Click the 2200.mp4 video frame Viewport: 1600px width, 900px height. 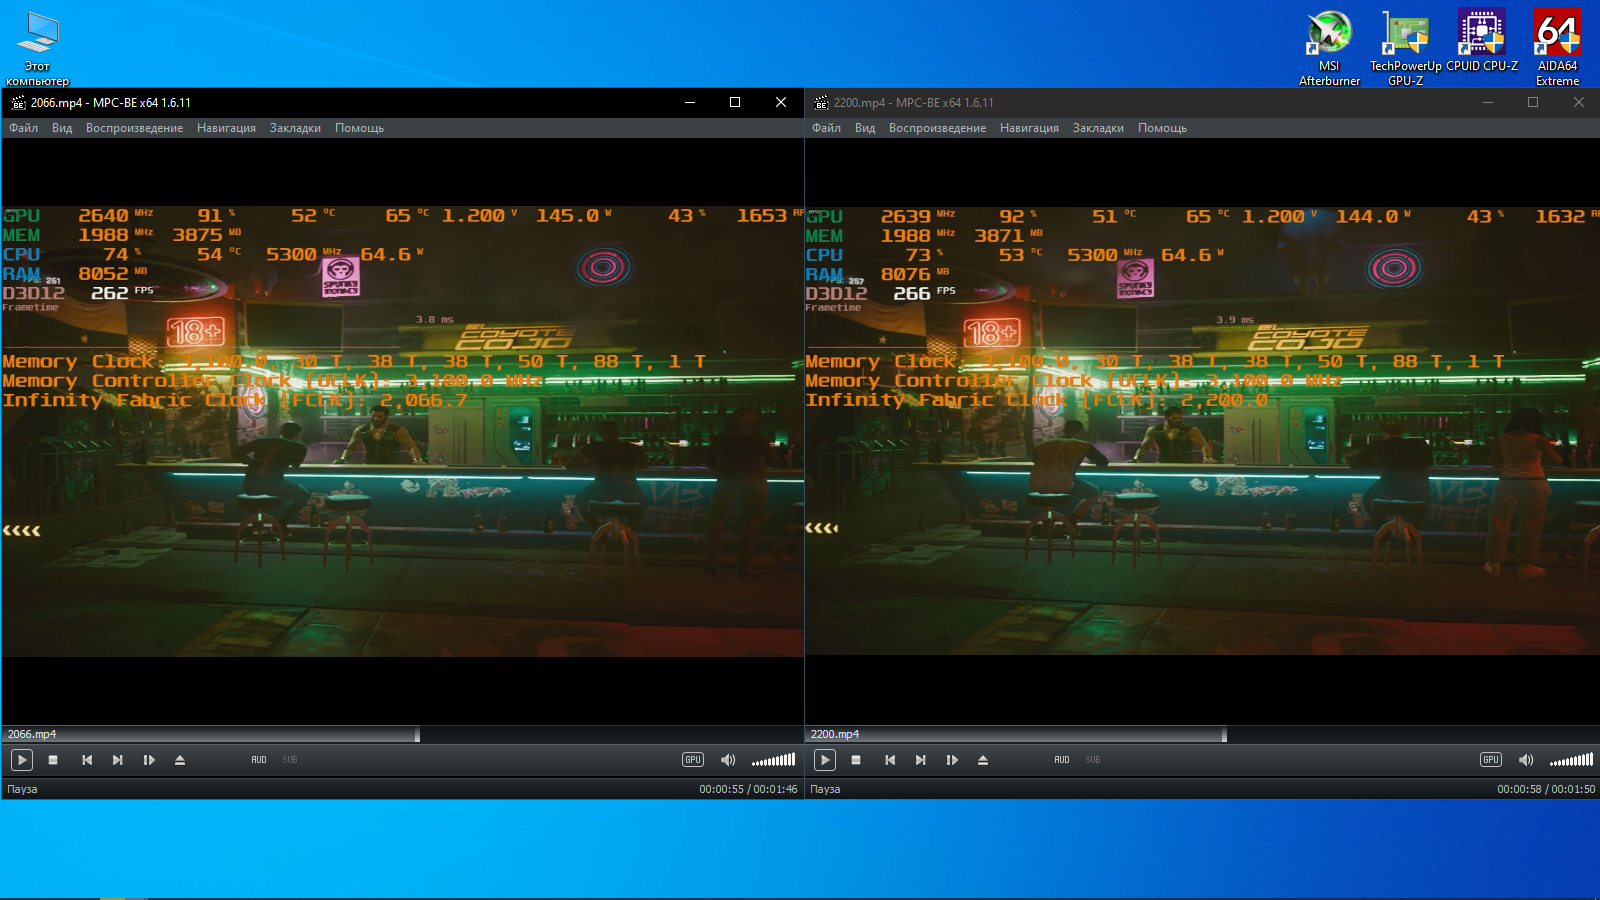1202,431
